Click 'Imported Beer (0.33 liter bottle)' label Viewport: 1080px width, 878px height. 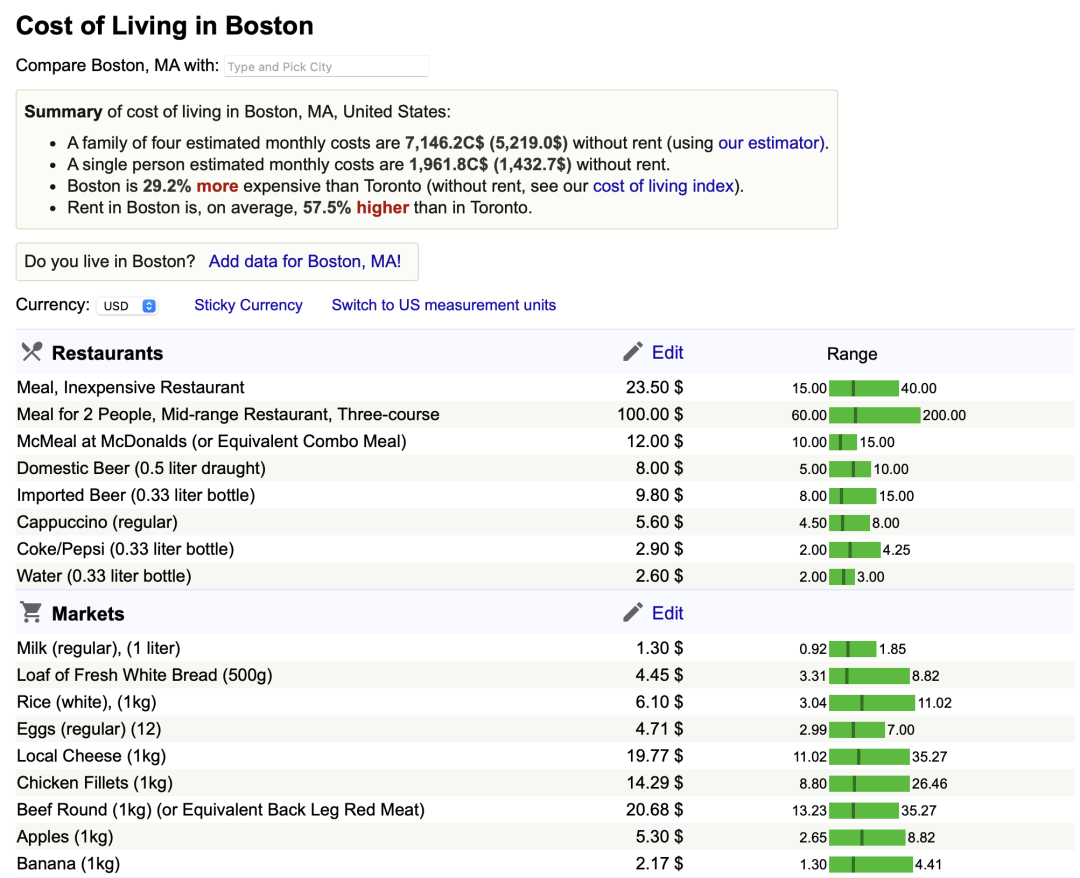coord(136,495)
